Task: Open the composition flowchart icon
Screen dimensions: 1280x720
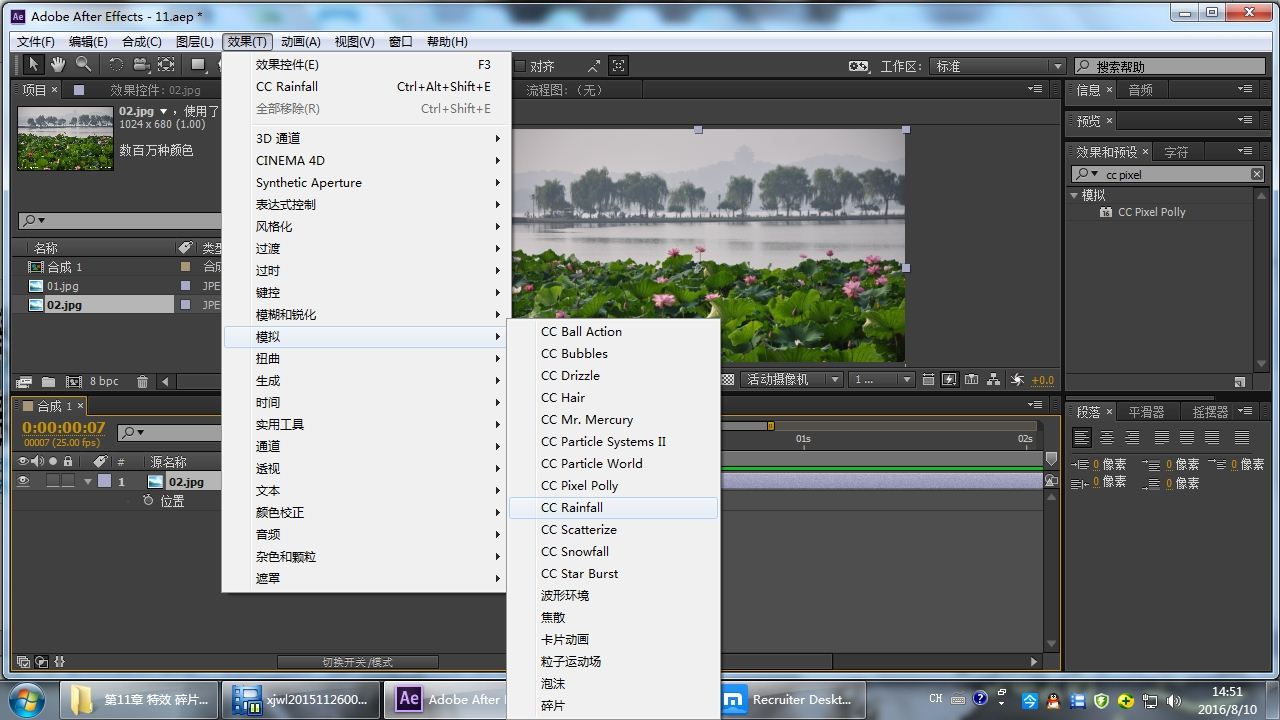Action: pos(993,380)
